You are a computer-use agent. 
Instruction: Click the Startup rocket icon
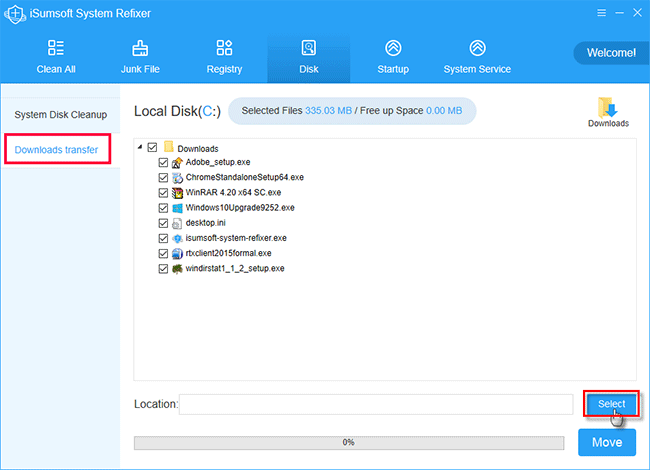[393, 48]
